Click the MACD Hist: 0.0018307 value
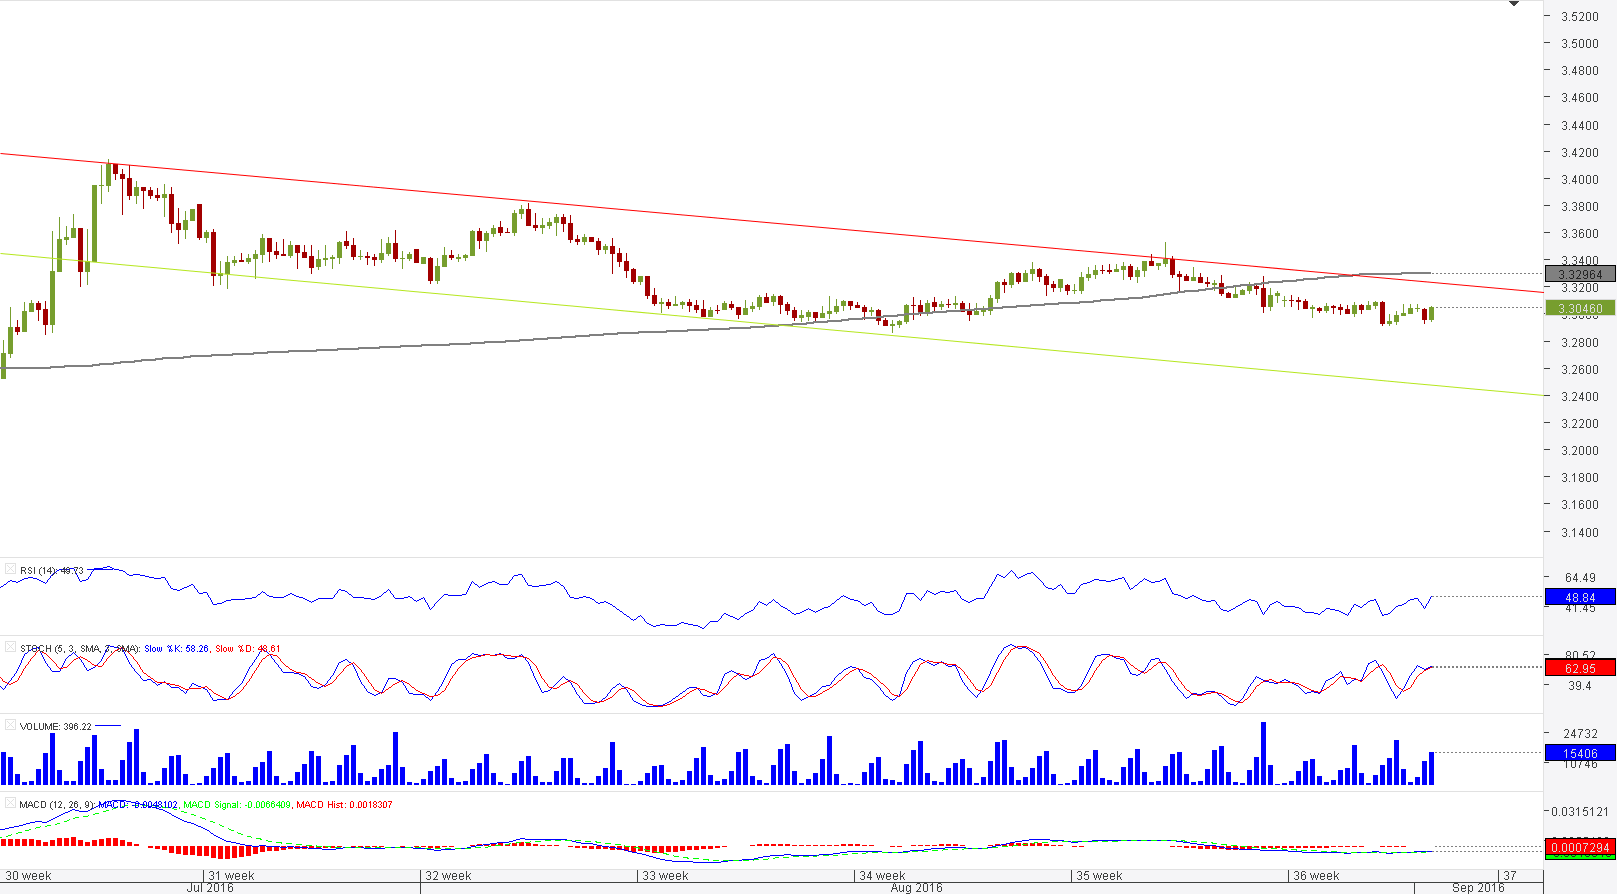This screenshot has width=1617, height=894. [x=345, y=805]
